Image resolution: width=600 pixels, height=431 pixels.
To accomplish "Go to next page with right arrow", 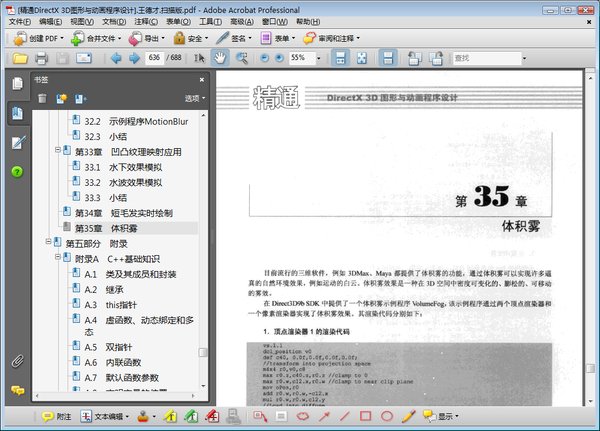I will pos(134,58).
